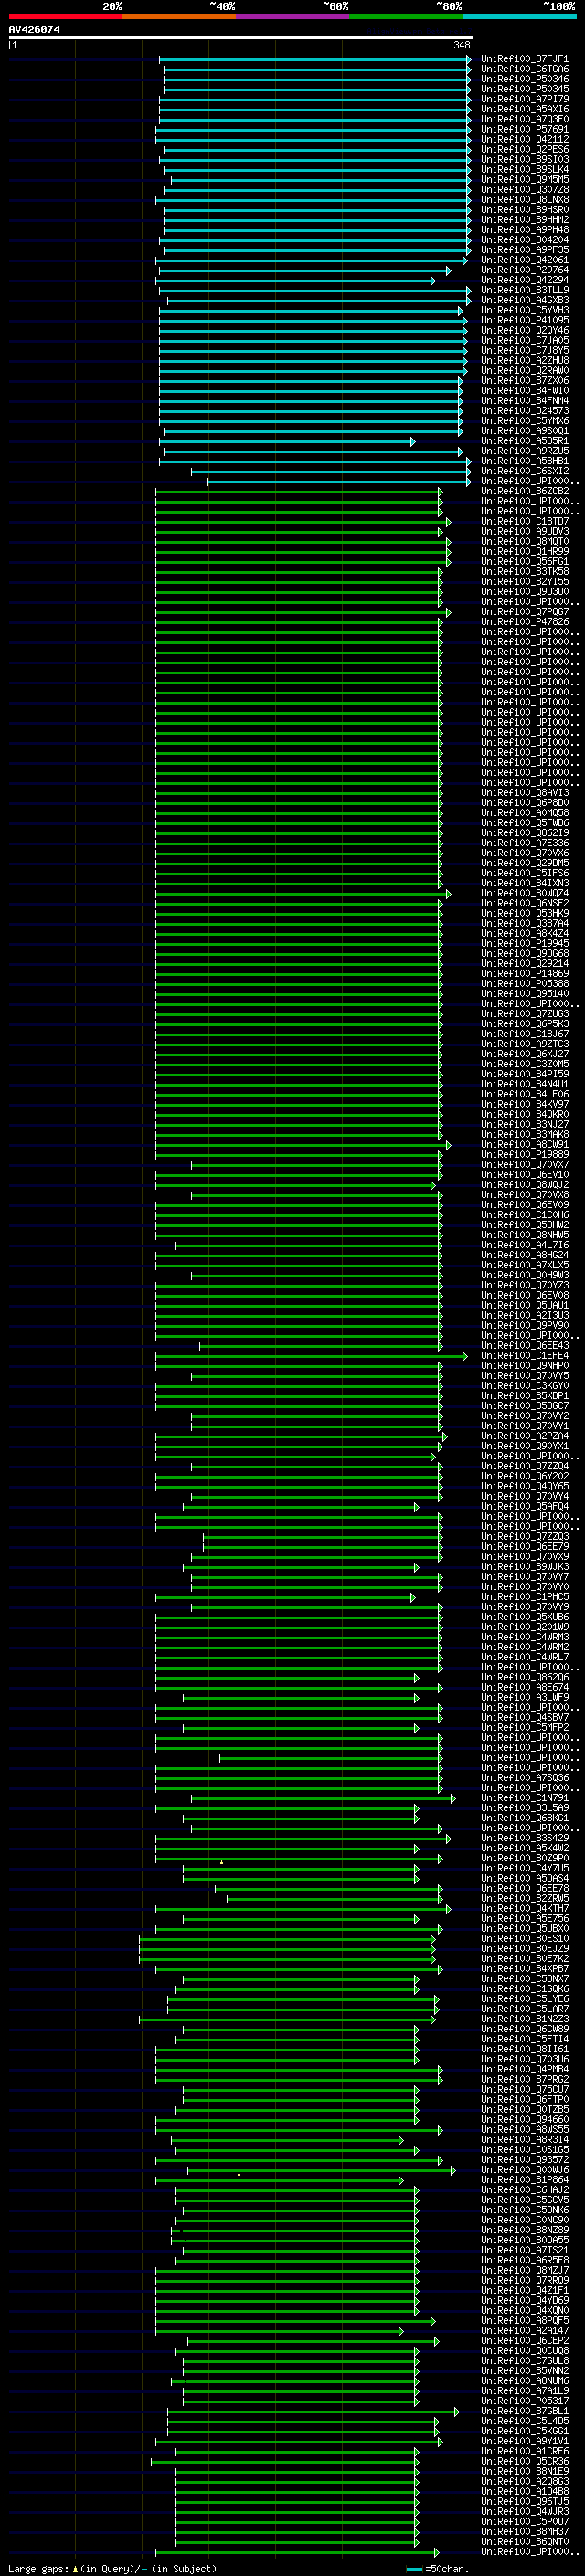Select hit label UniRef100_P19889

point(525,1154)
